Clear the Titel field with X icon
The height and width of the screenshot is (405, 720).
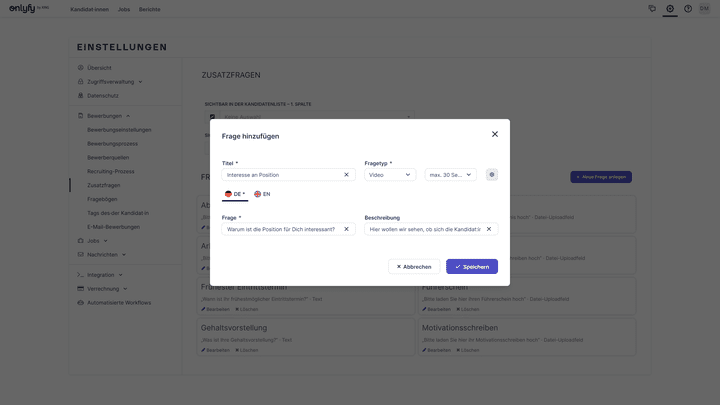coord(346,175)
